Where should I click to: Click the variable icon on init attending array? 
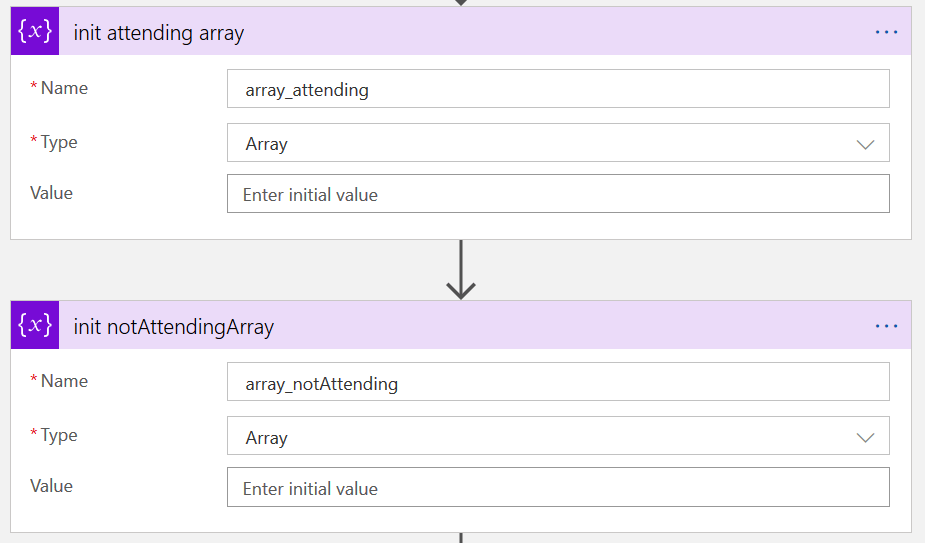pyautogui.click(x=35, y=31)
